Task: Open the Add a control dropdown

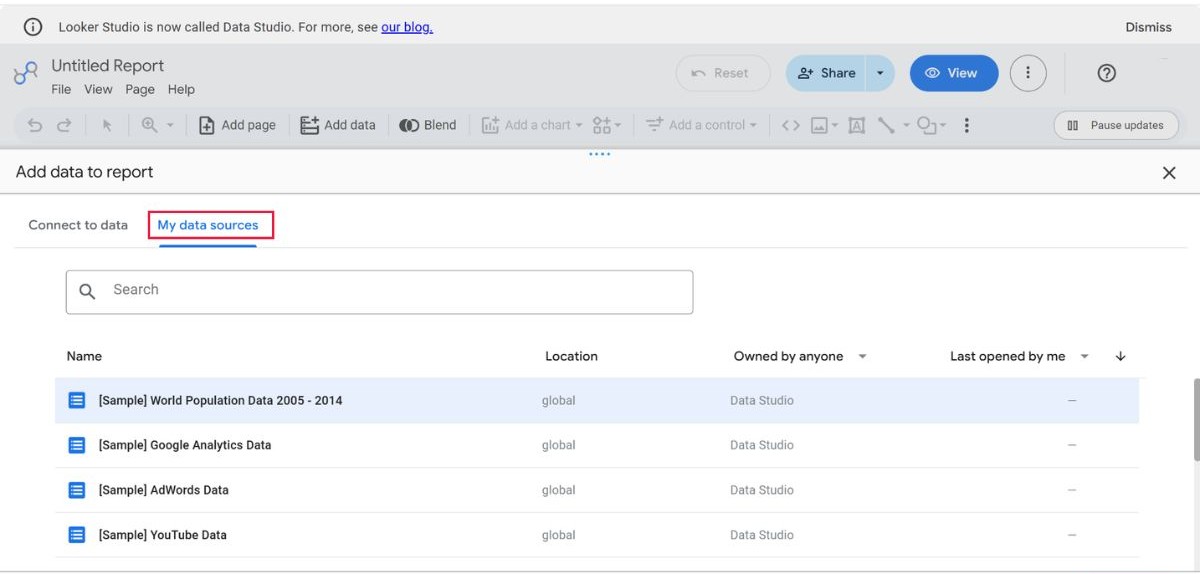Action: [700, 125]
